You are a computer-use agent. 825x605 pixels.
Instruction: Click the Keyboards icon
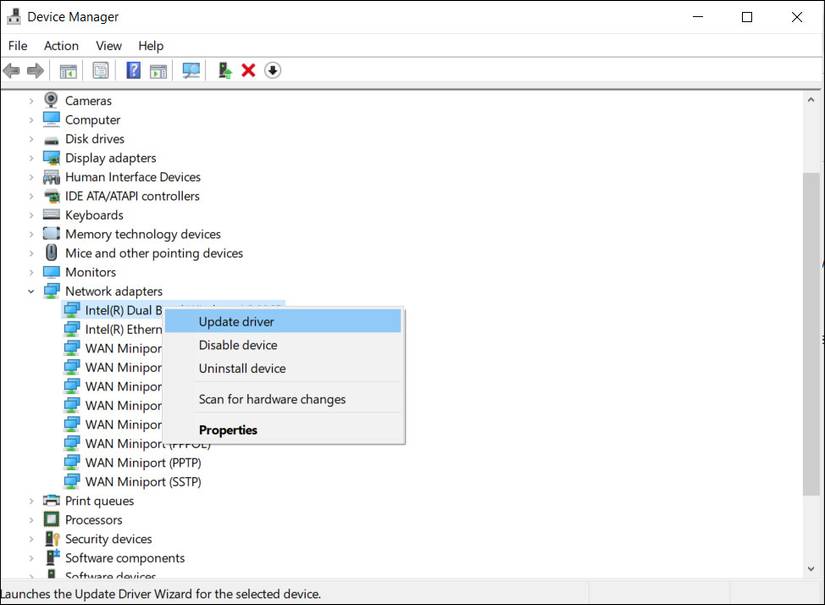51,215
